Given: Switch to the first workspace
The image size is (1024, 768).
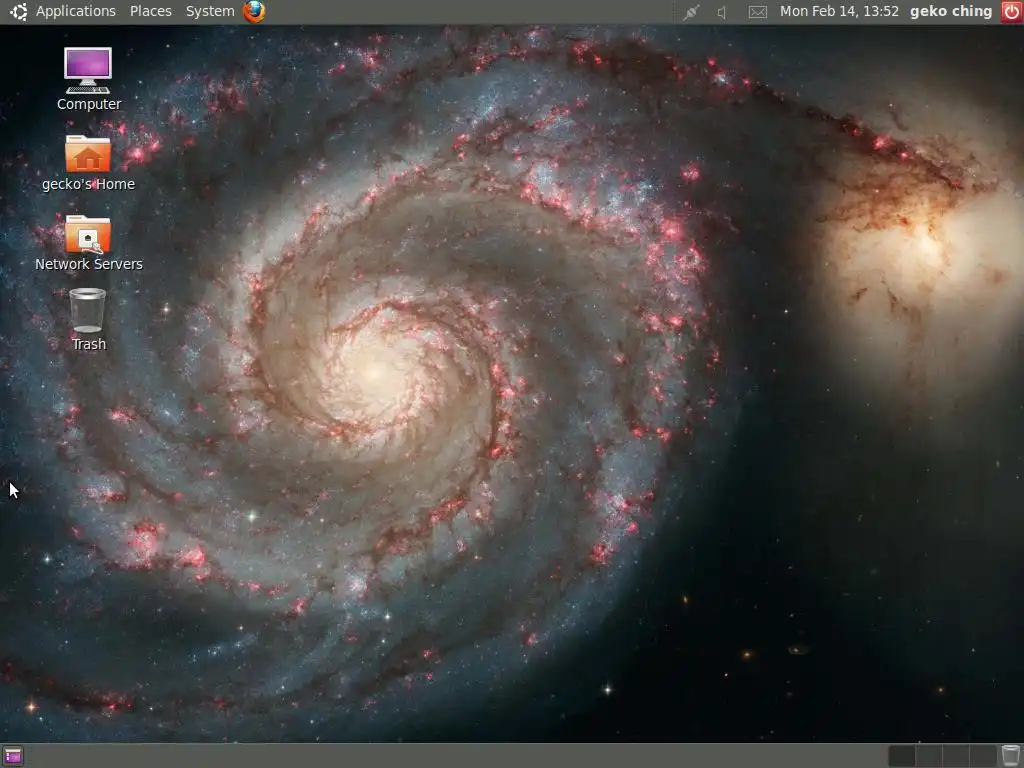Looking at the screenshot, I should tap(901, 756).
